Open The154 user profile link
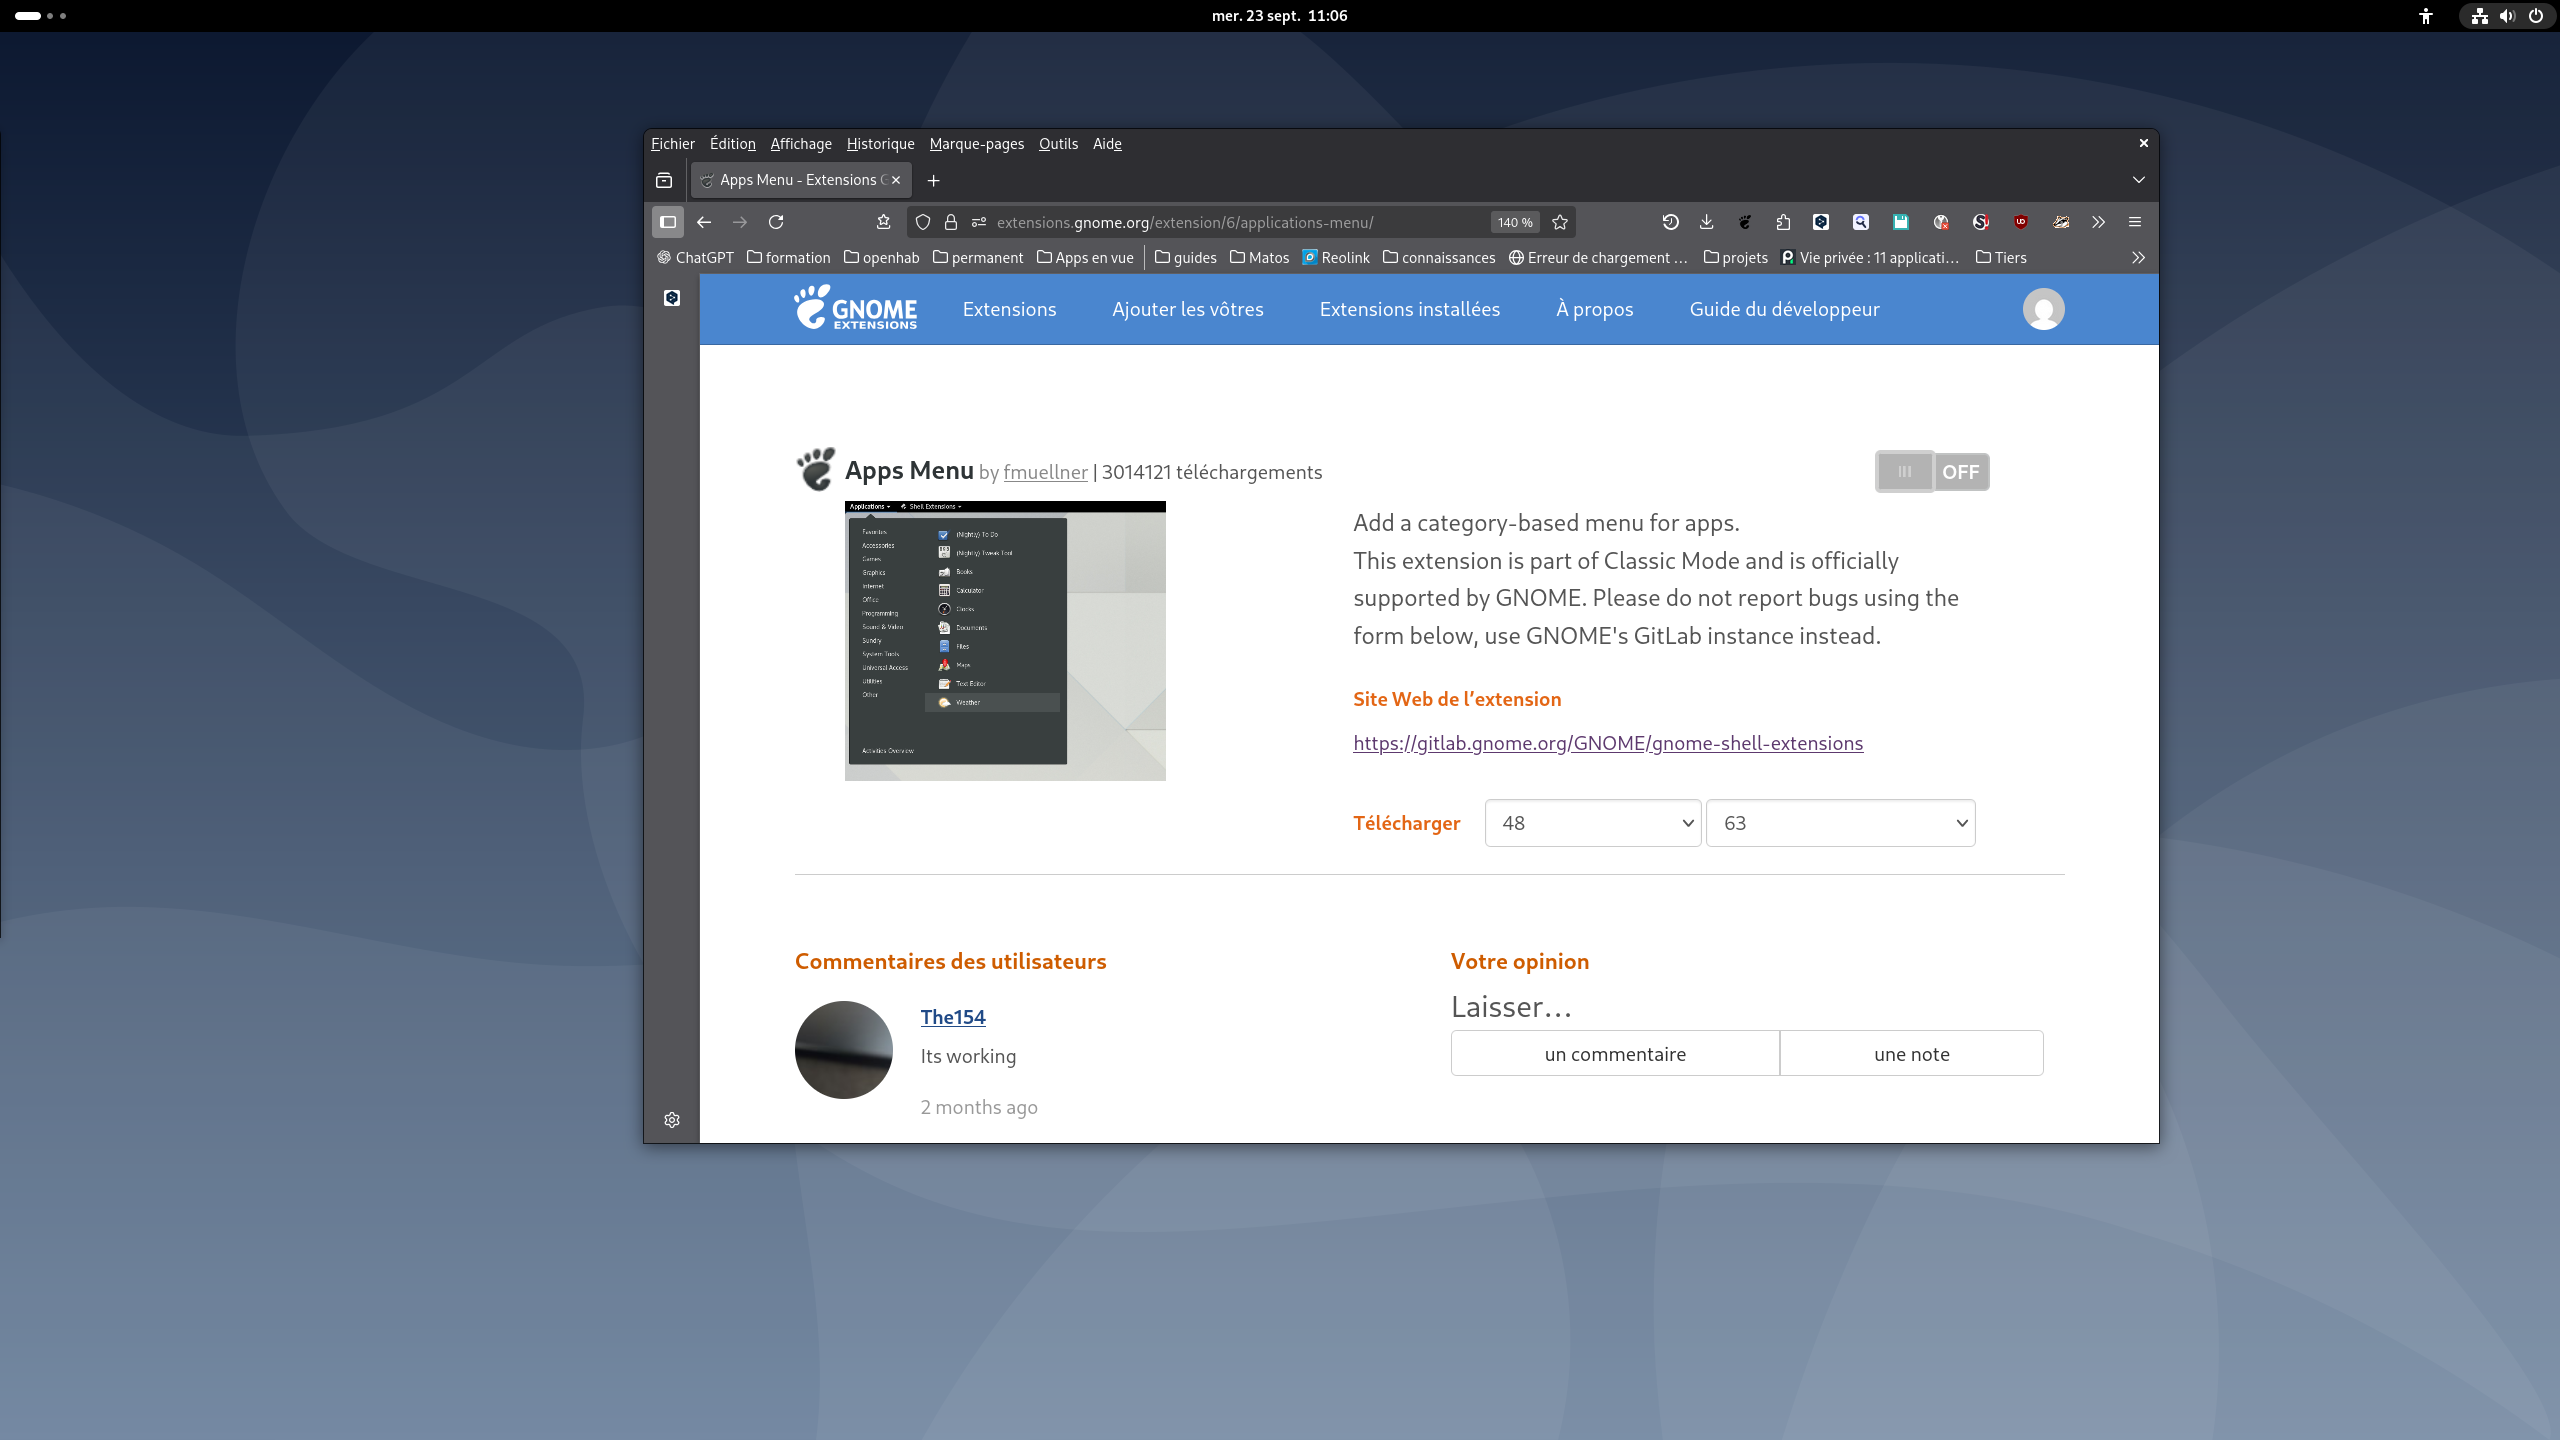 click(x=953, y=1017)
